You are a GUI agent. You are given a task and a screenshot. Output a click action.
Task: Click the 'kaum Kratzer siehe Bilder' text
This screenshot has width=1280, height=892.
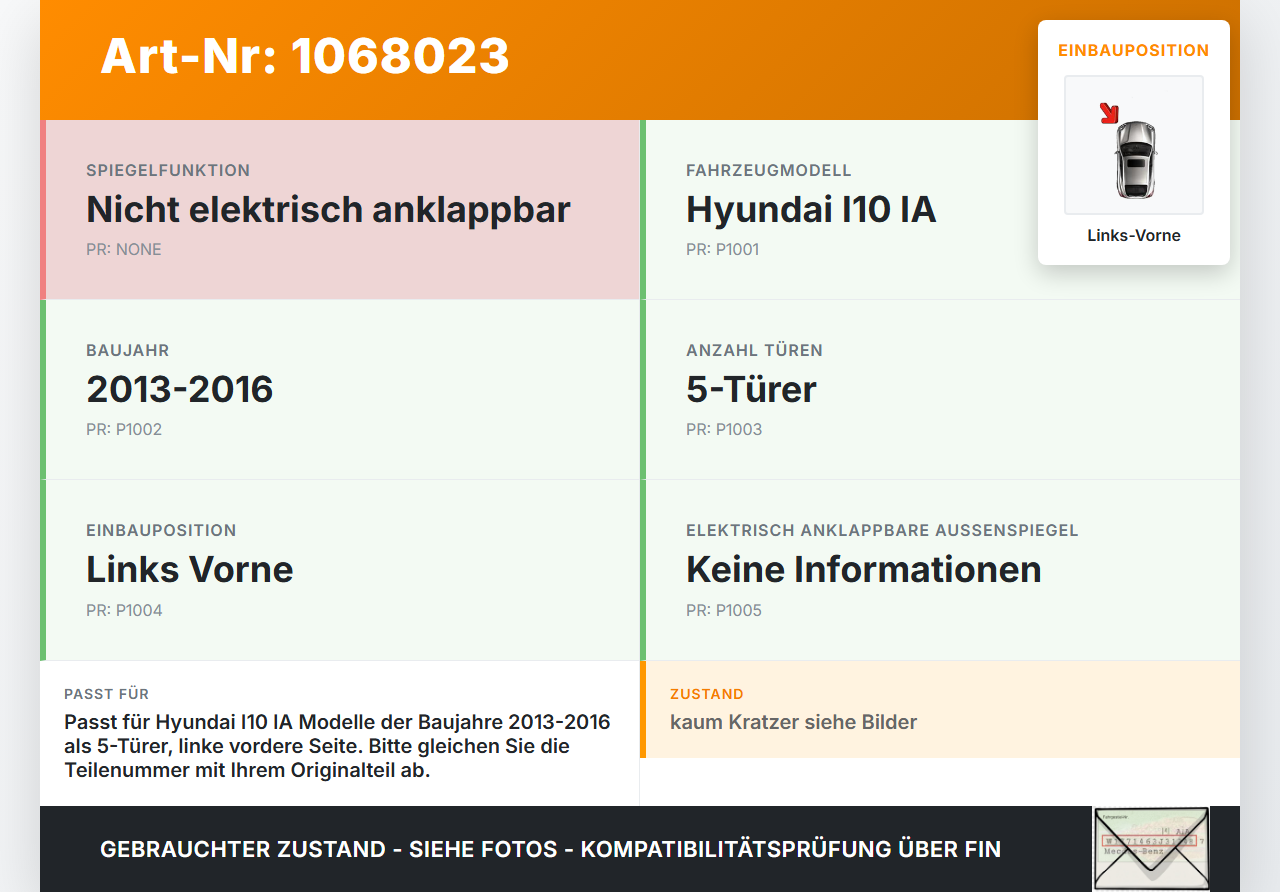[x=793, y=722]
